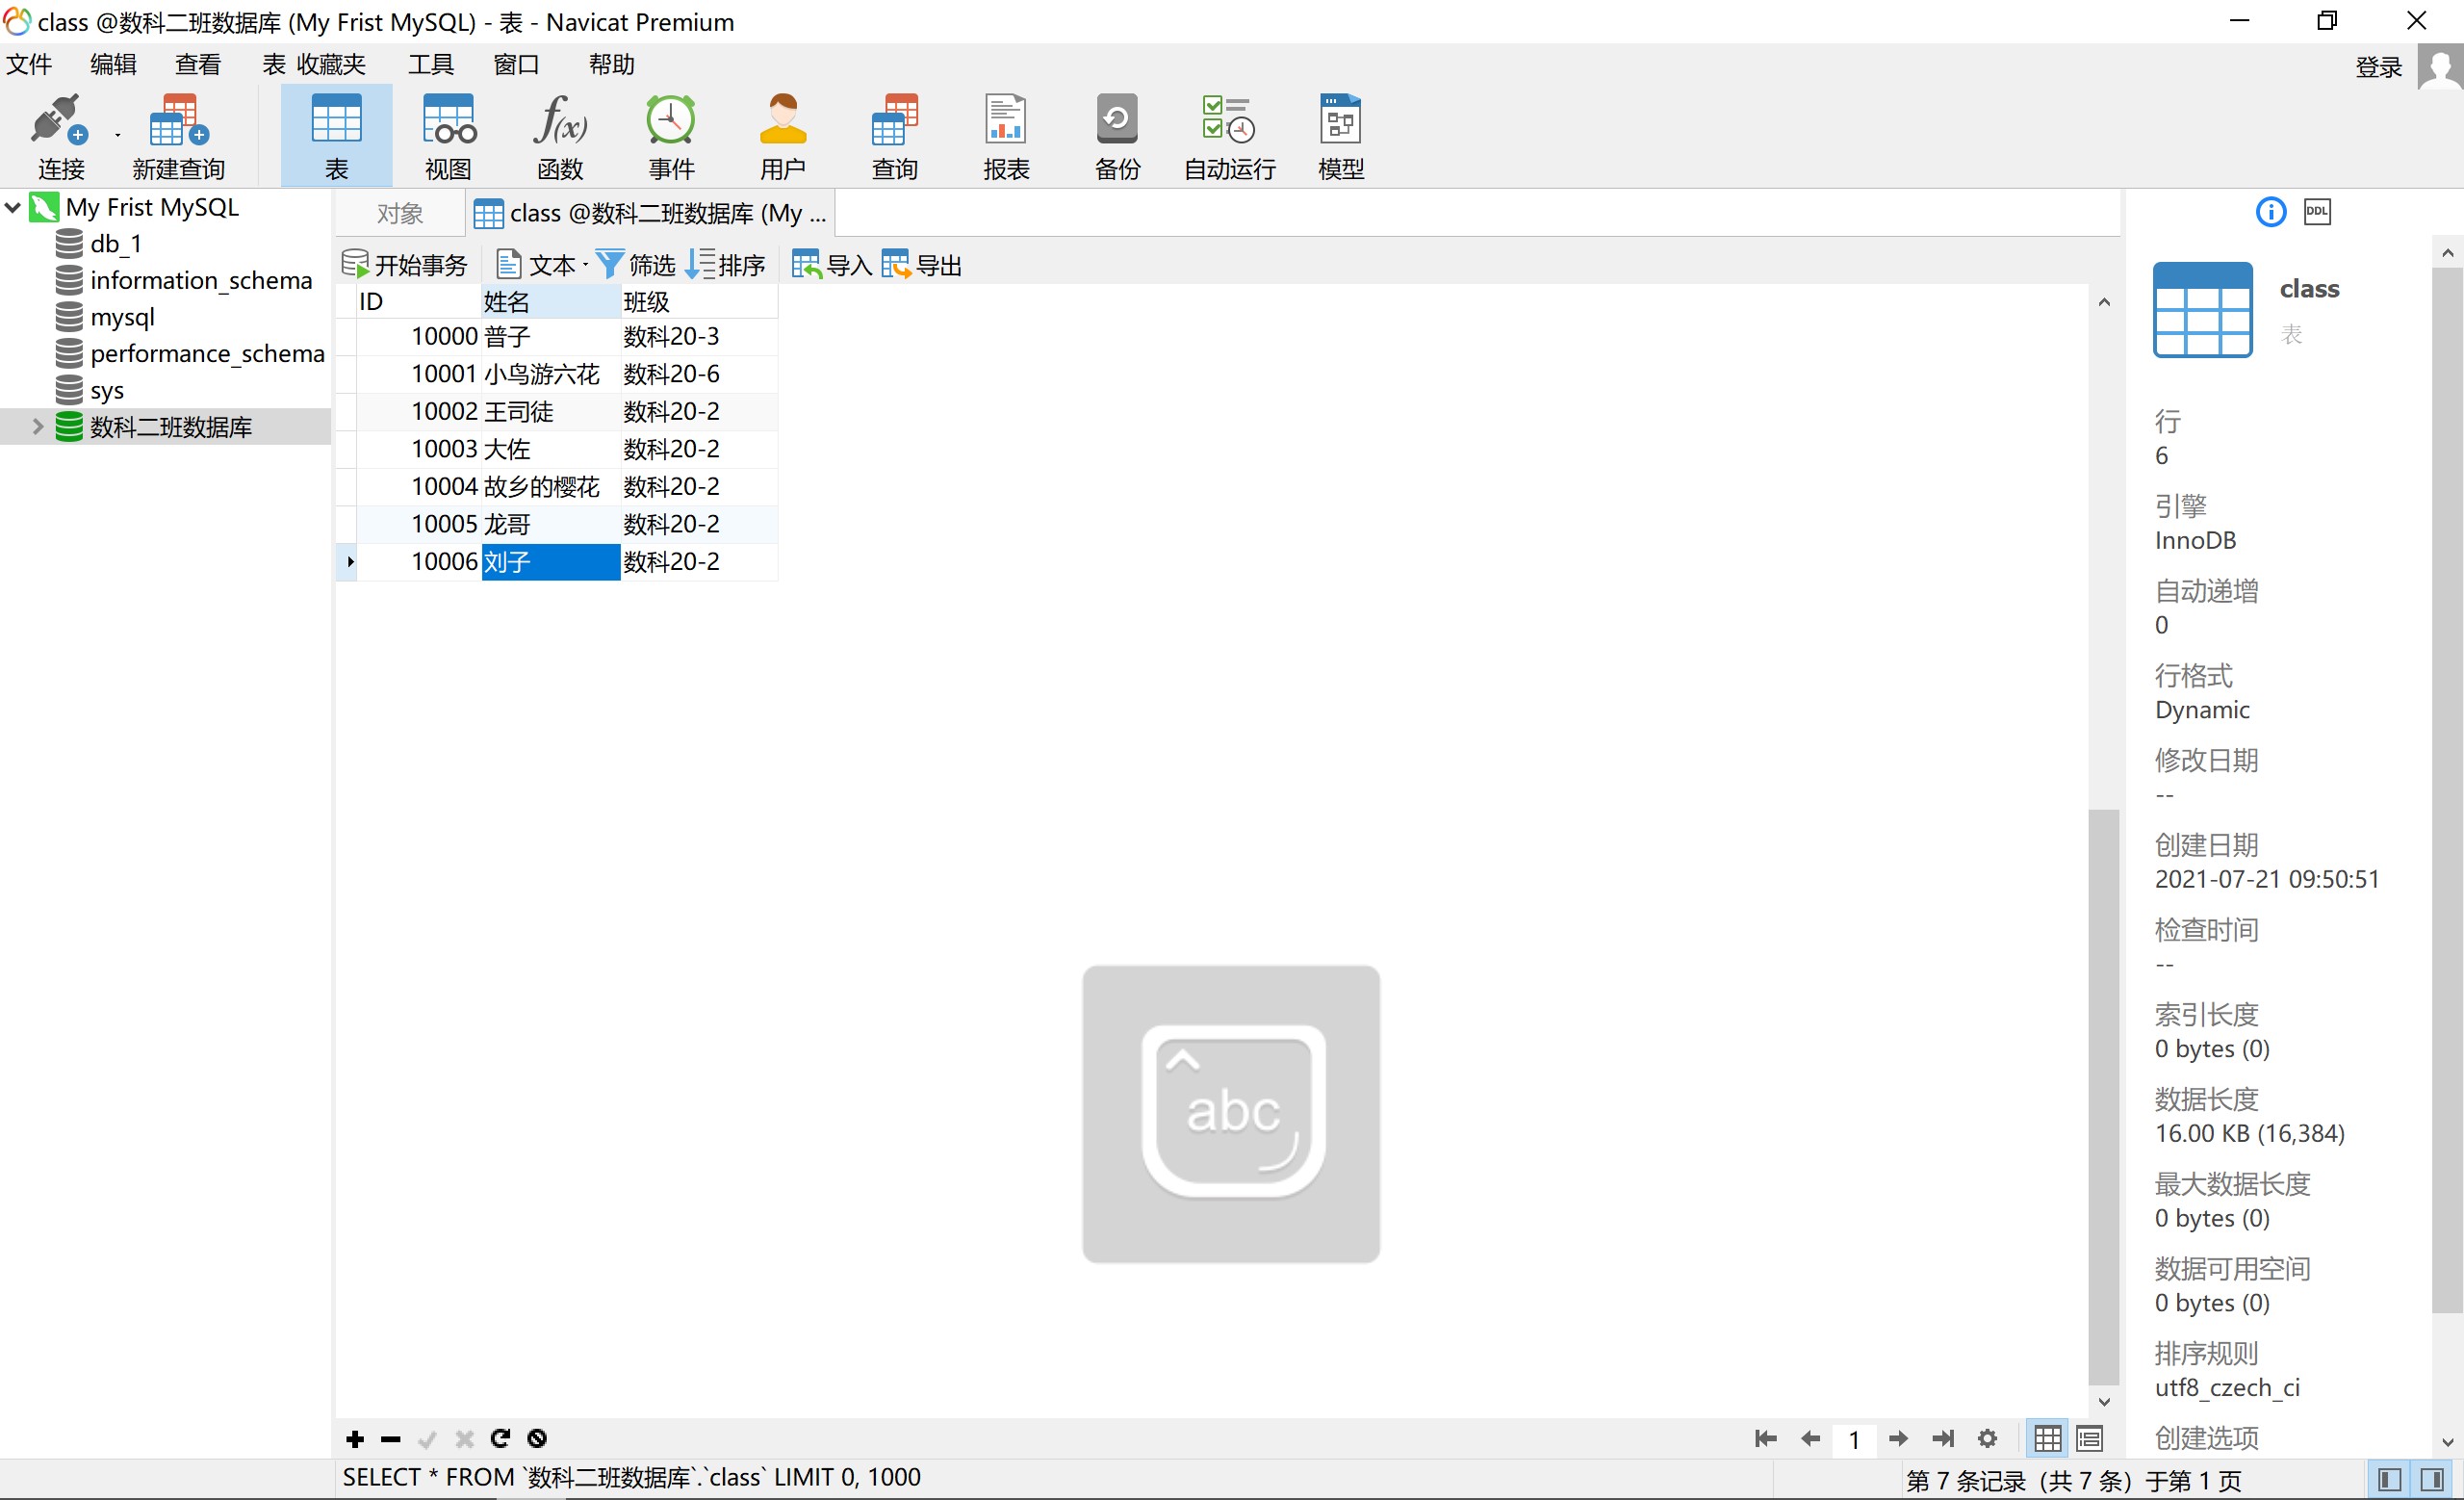The height and width of the screenshot is (1500, 2464).
Task: Toggle the left navigation pane
Action: coord(2389,1479)
